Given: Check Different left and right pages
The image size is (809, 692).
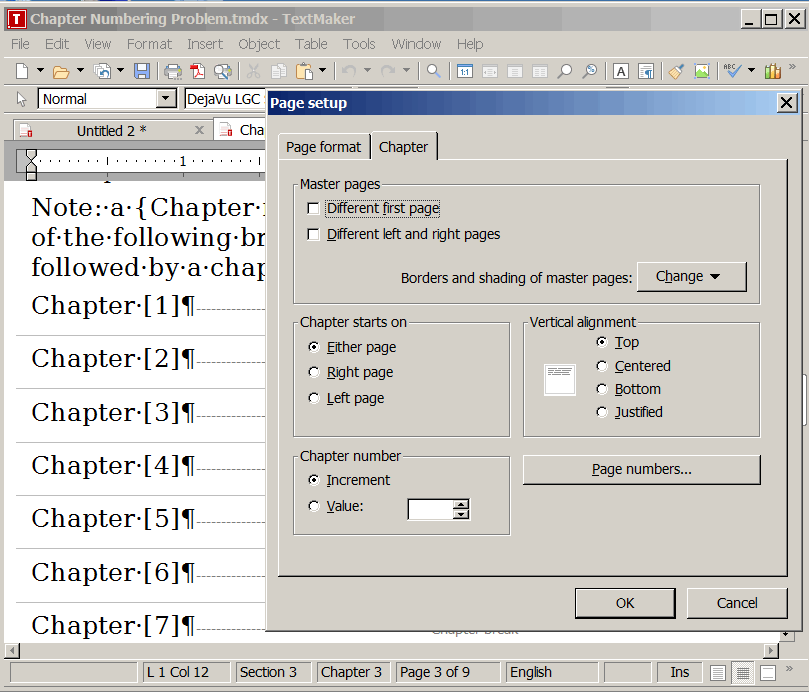Looking at the screenshot, I should click(314, 235).
